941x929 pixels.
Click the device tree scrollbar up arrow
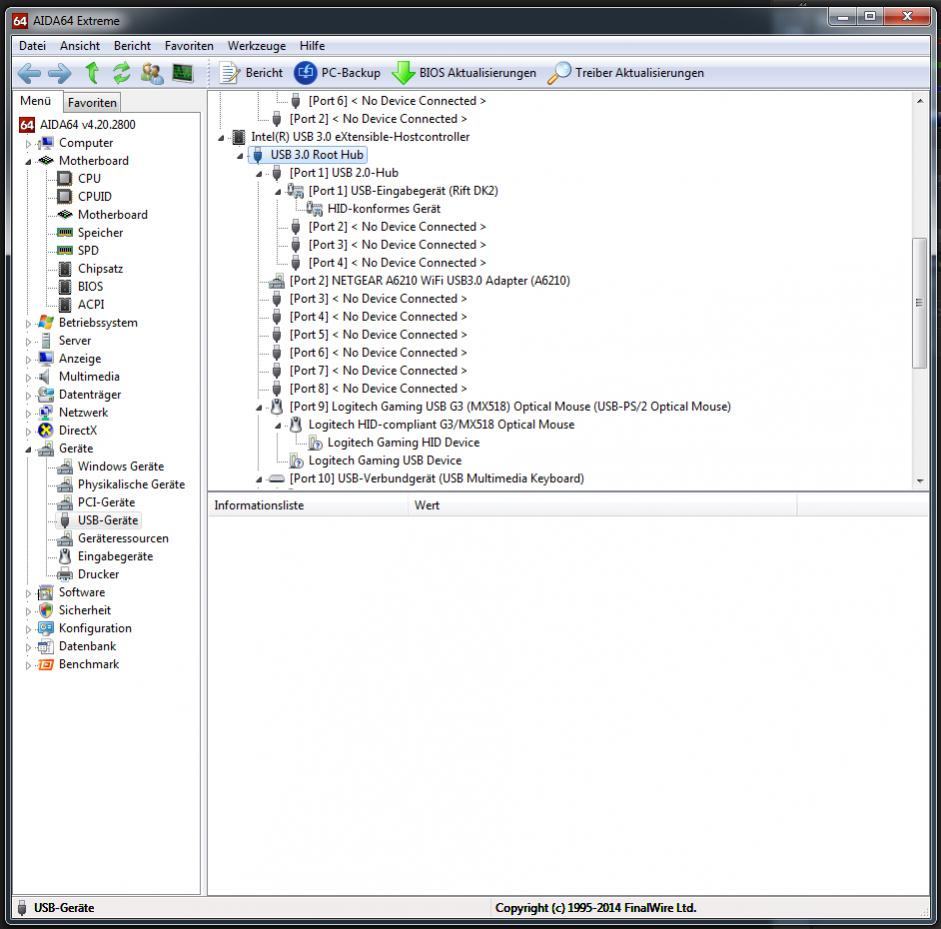[x=920, y=101]
